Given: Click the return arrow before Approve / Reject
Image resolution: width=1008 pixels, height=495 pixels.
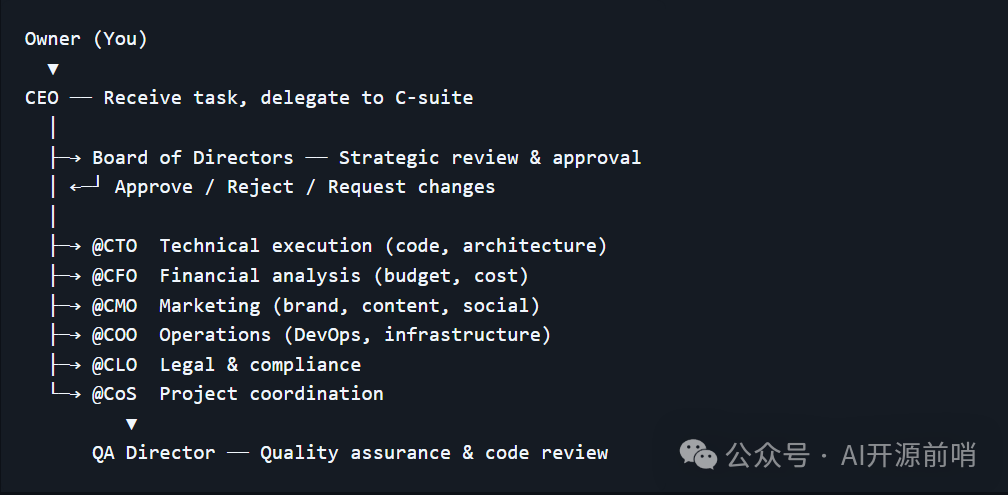Looking at the screenshot, I should click(x=85, y=187).
